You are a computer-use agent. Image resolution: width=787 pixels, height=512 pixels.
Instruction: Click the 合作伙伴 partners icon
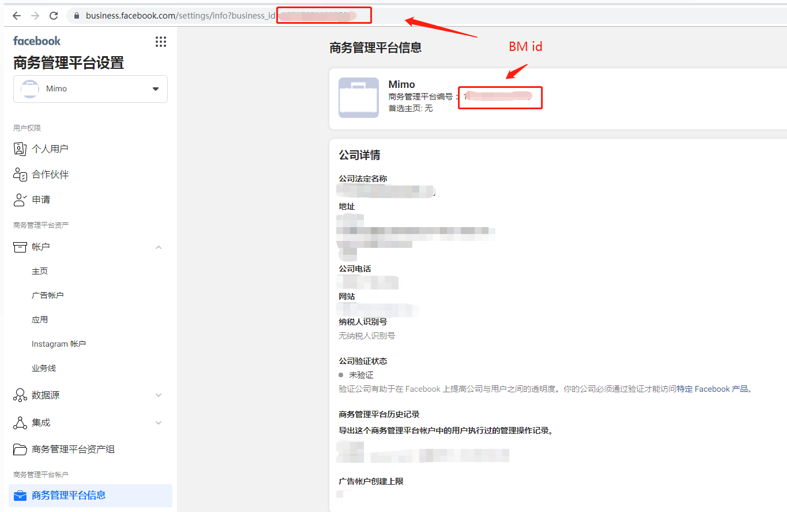pos(20,174)
